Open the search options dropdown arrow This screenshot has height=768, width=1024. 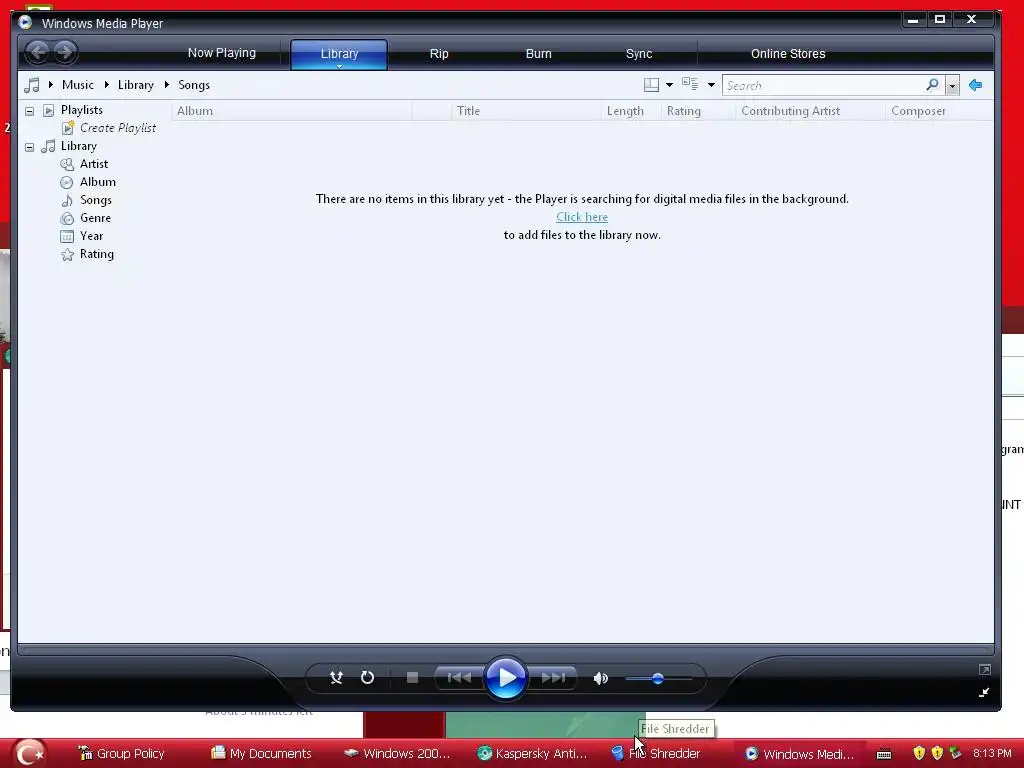click(x=952, y=86)
